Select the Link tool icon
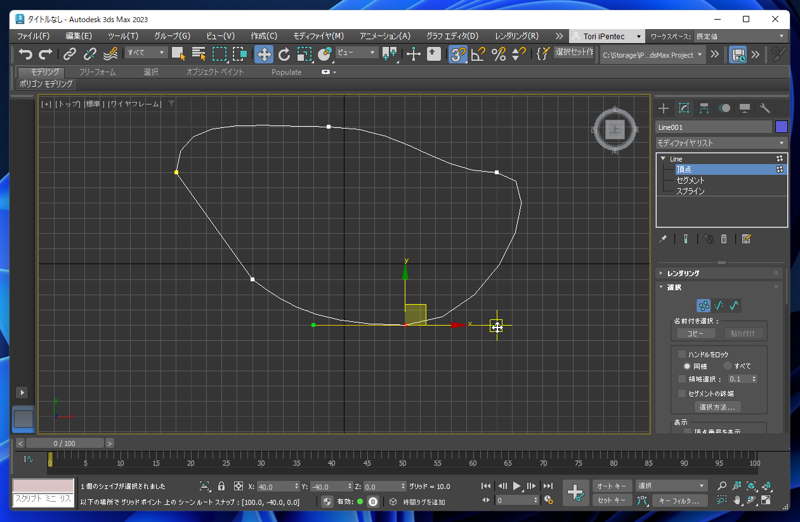The width and height of the screenshot is (800, 522). (x=69, y=54)
